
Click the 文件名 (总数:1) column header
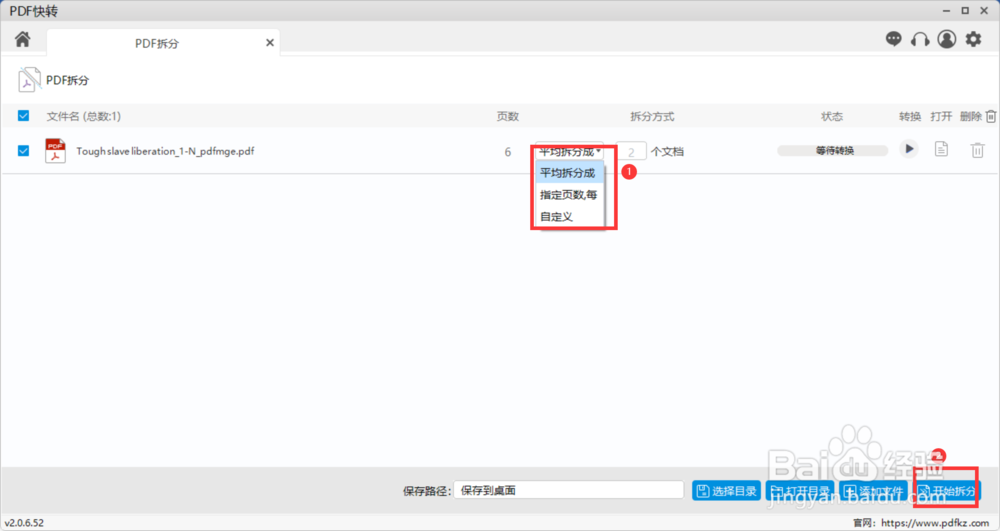click(84, 116)
